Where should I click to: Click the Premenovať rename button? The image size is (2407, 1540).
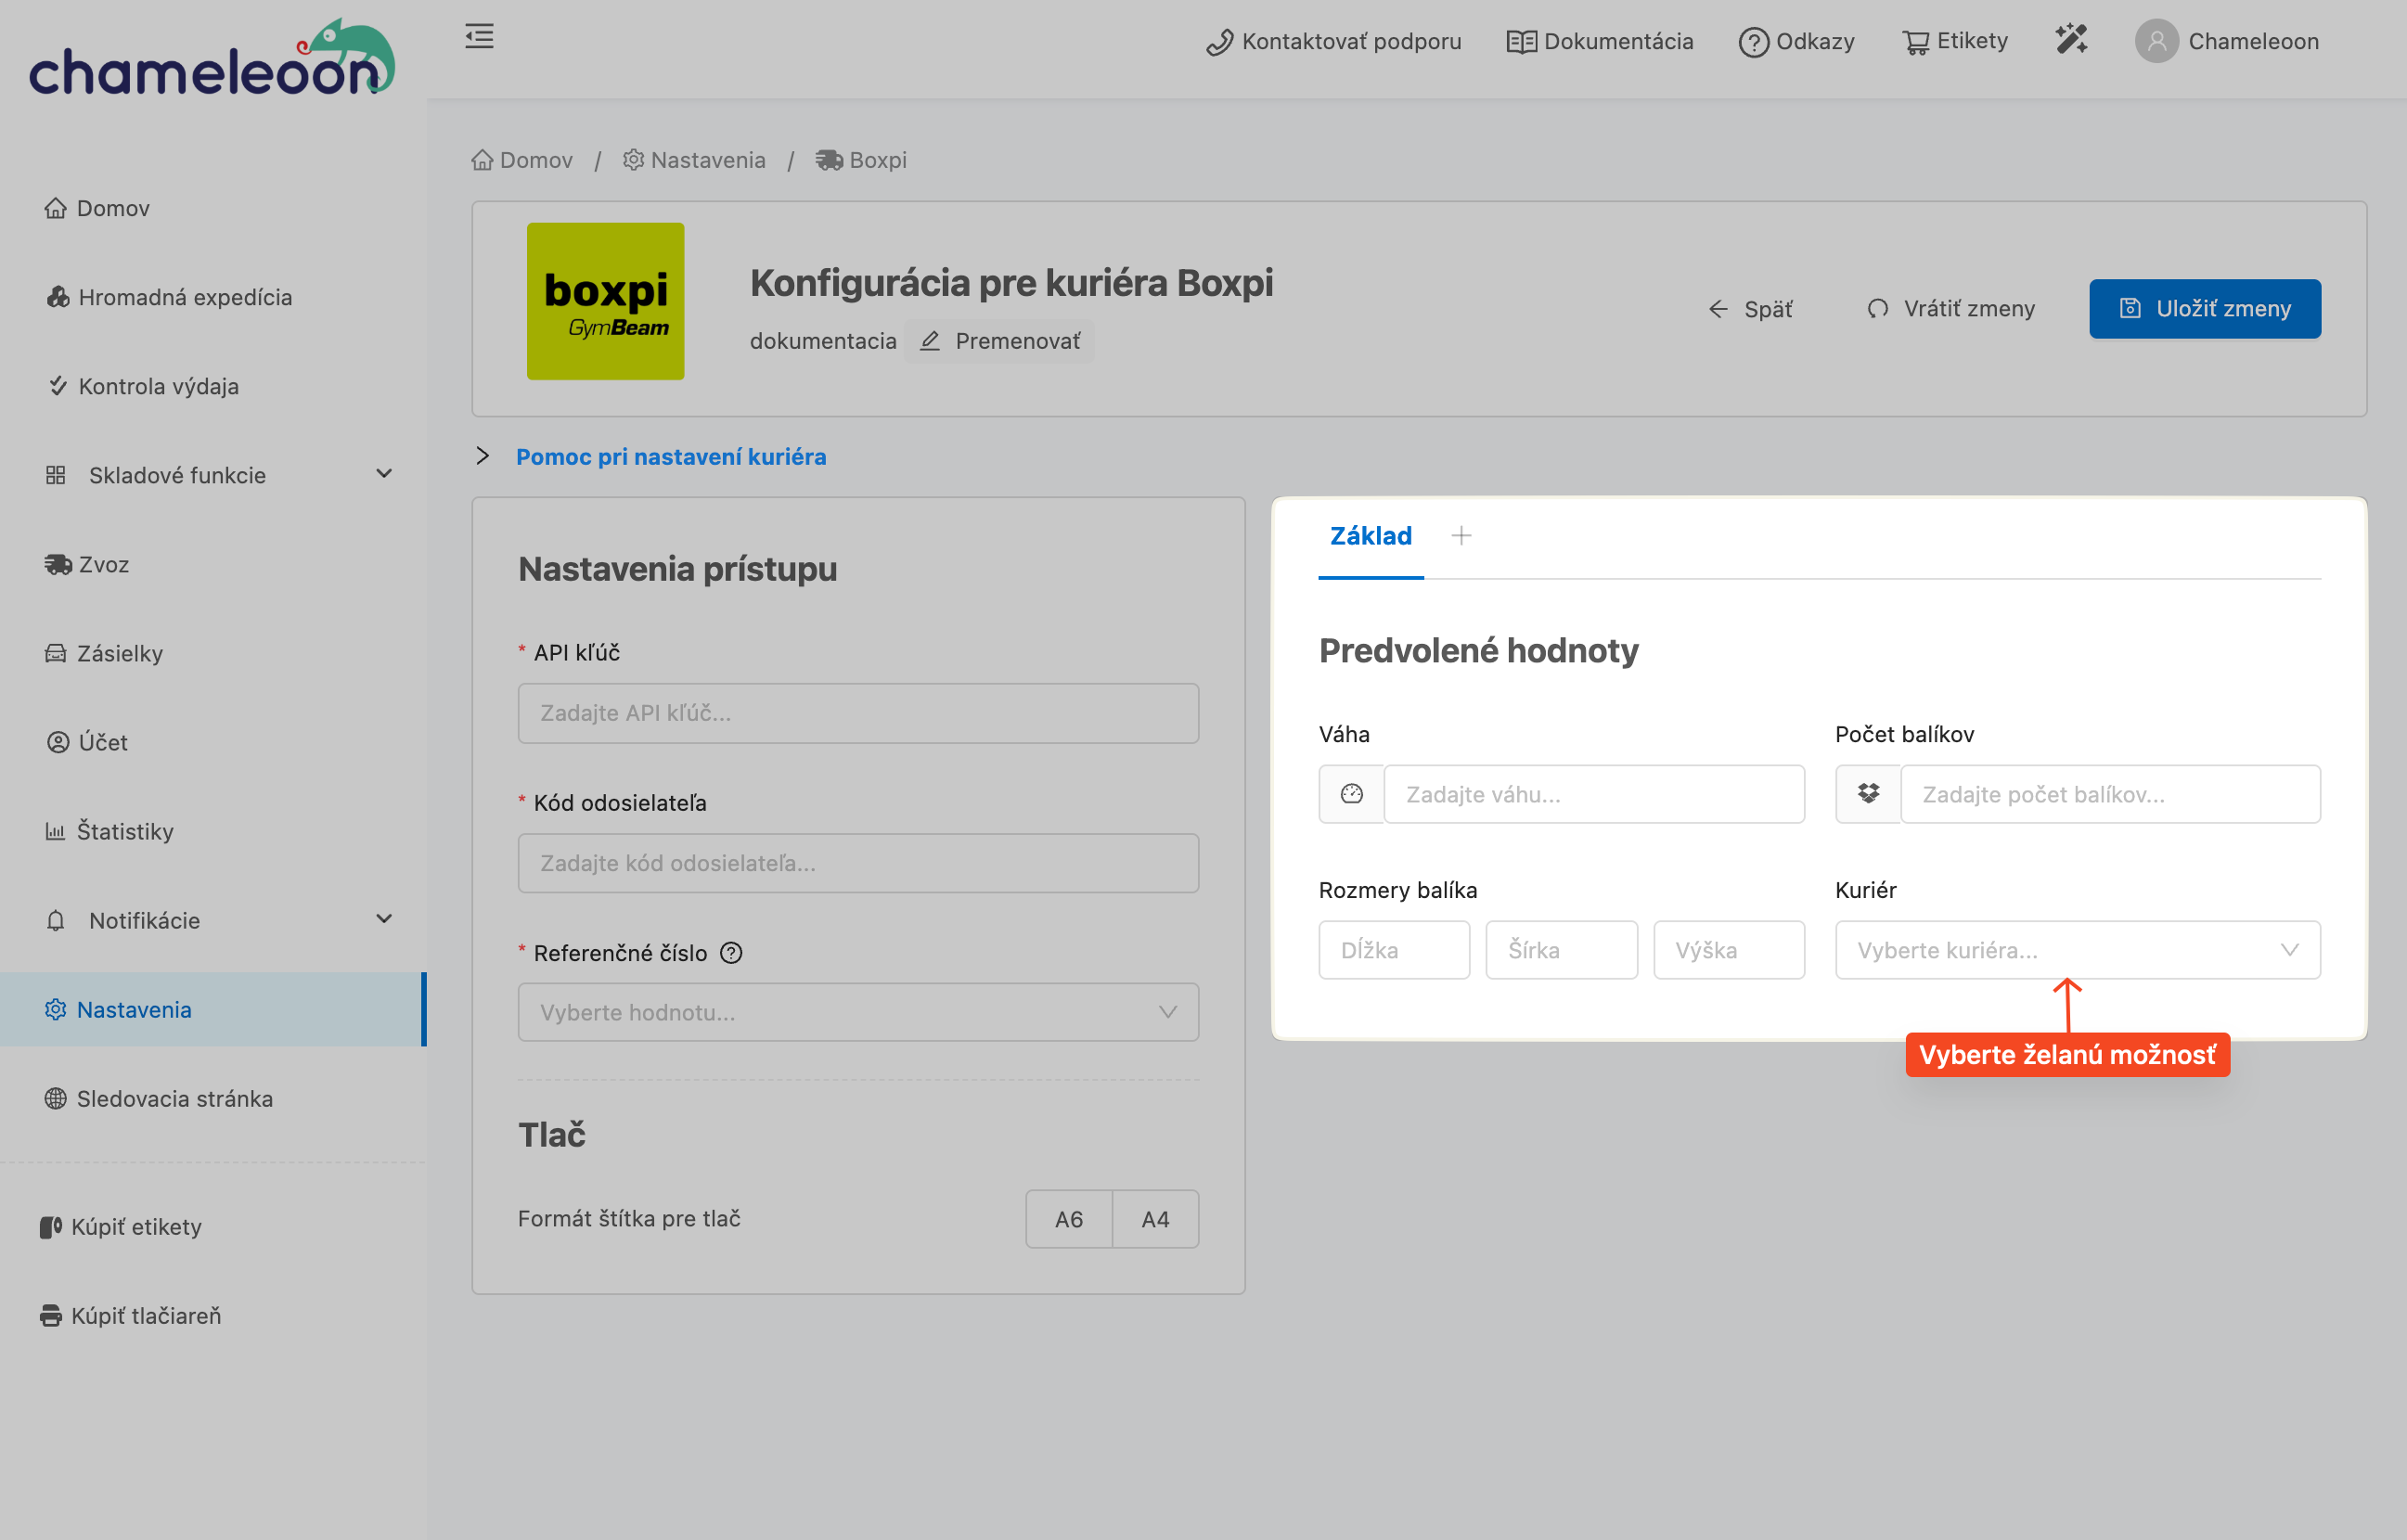1000,341
